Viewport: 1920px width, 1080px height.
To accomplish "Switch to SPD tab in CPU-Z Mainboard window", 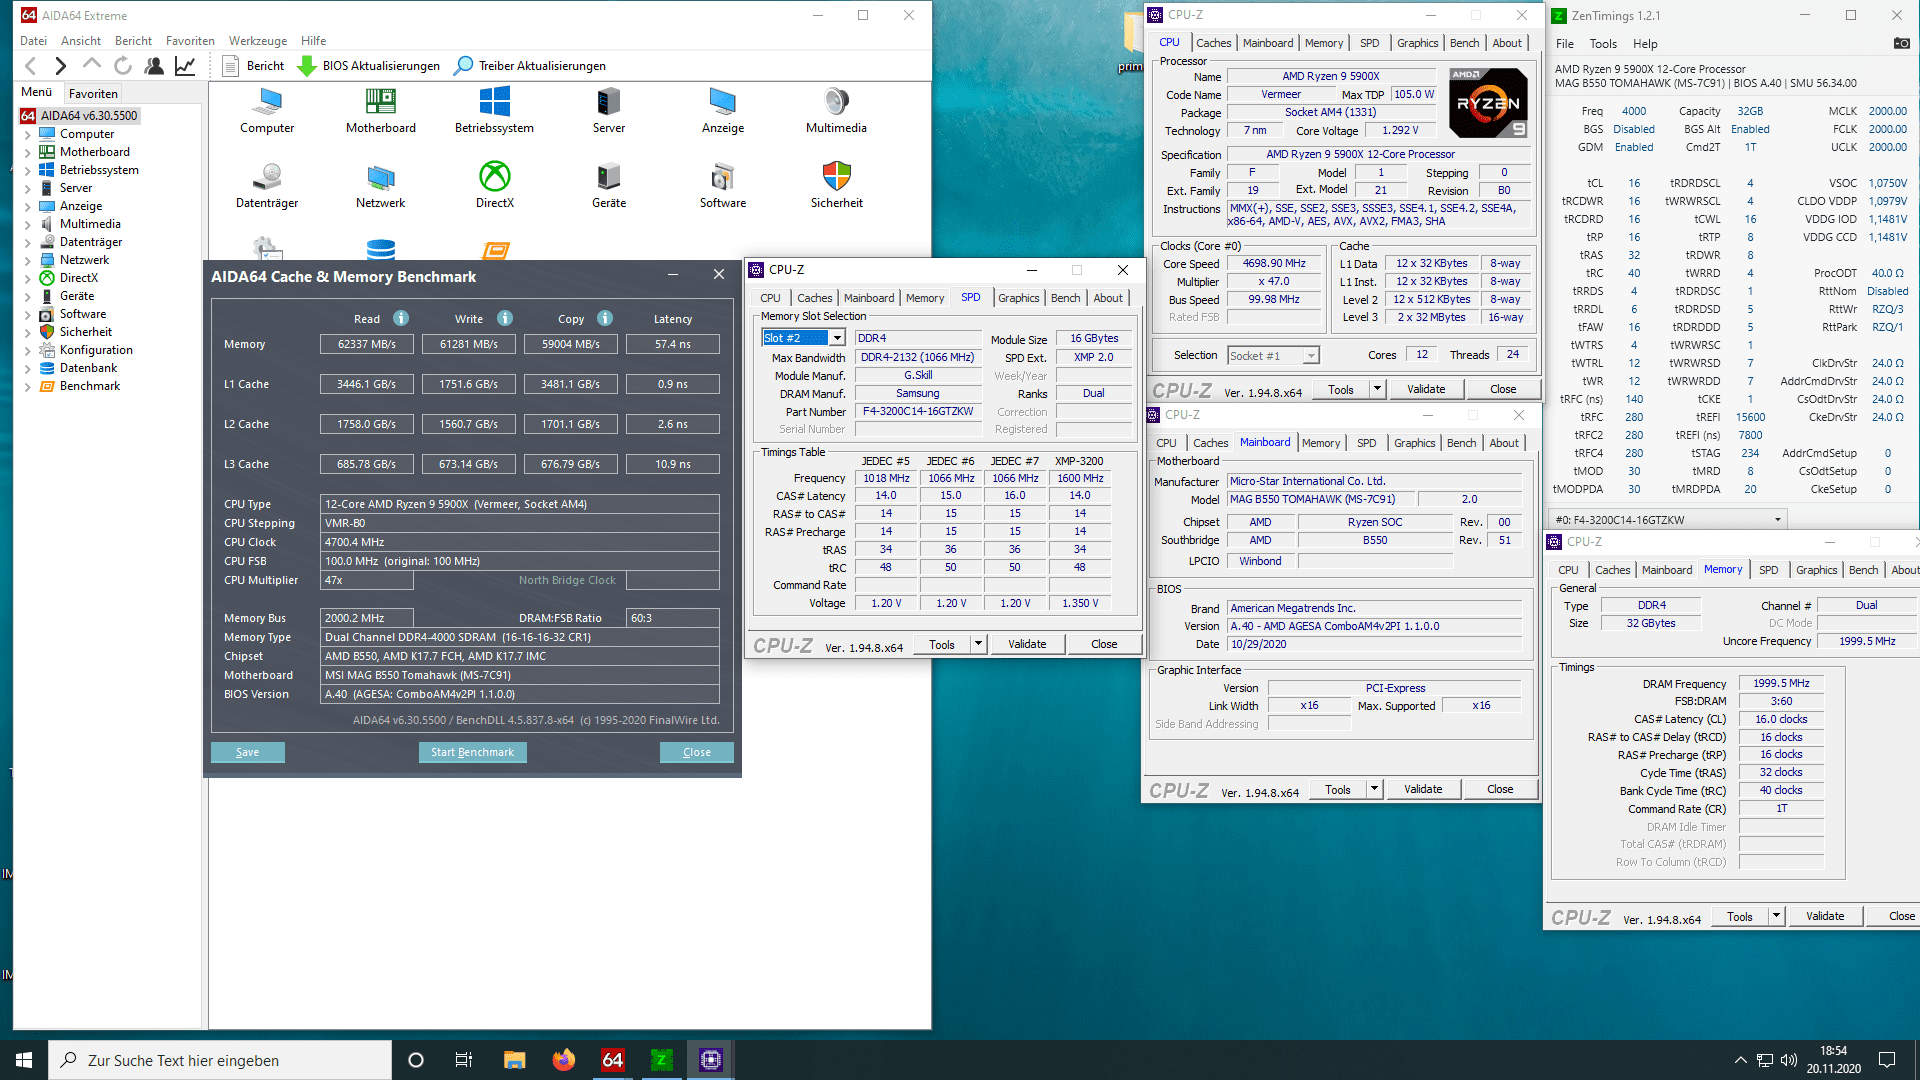I will coord(1366,443).
